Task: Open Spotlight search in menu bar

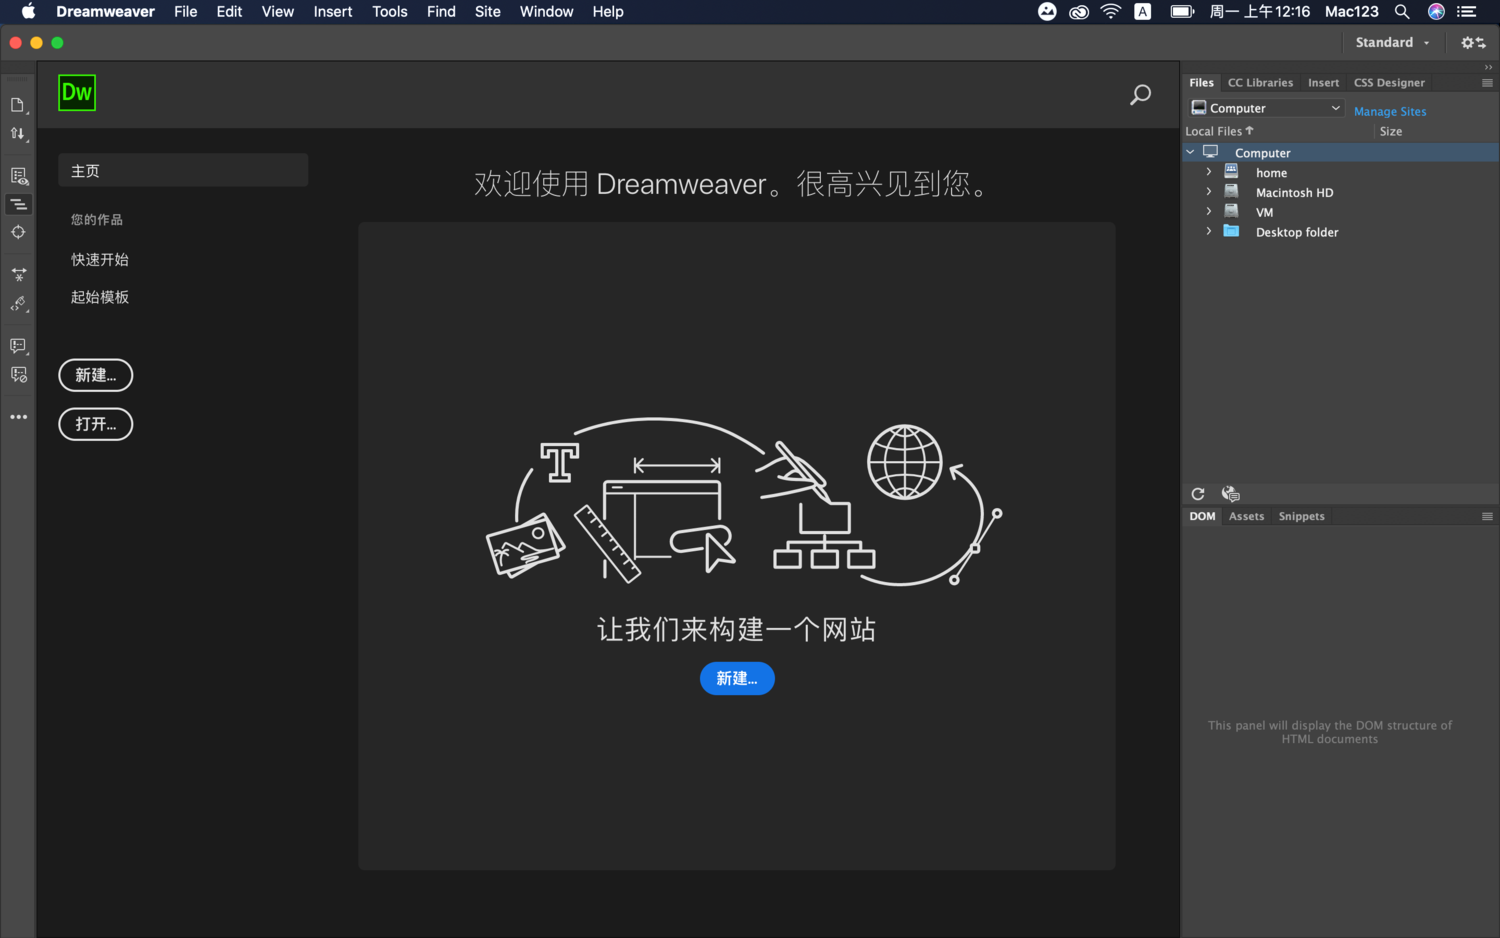Action: click(1402, 12)
